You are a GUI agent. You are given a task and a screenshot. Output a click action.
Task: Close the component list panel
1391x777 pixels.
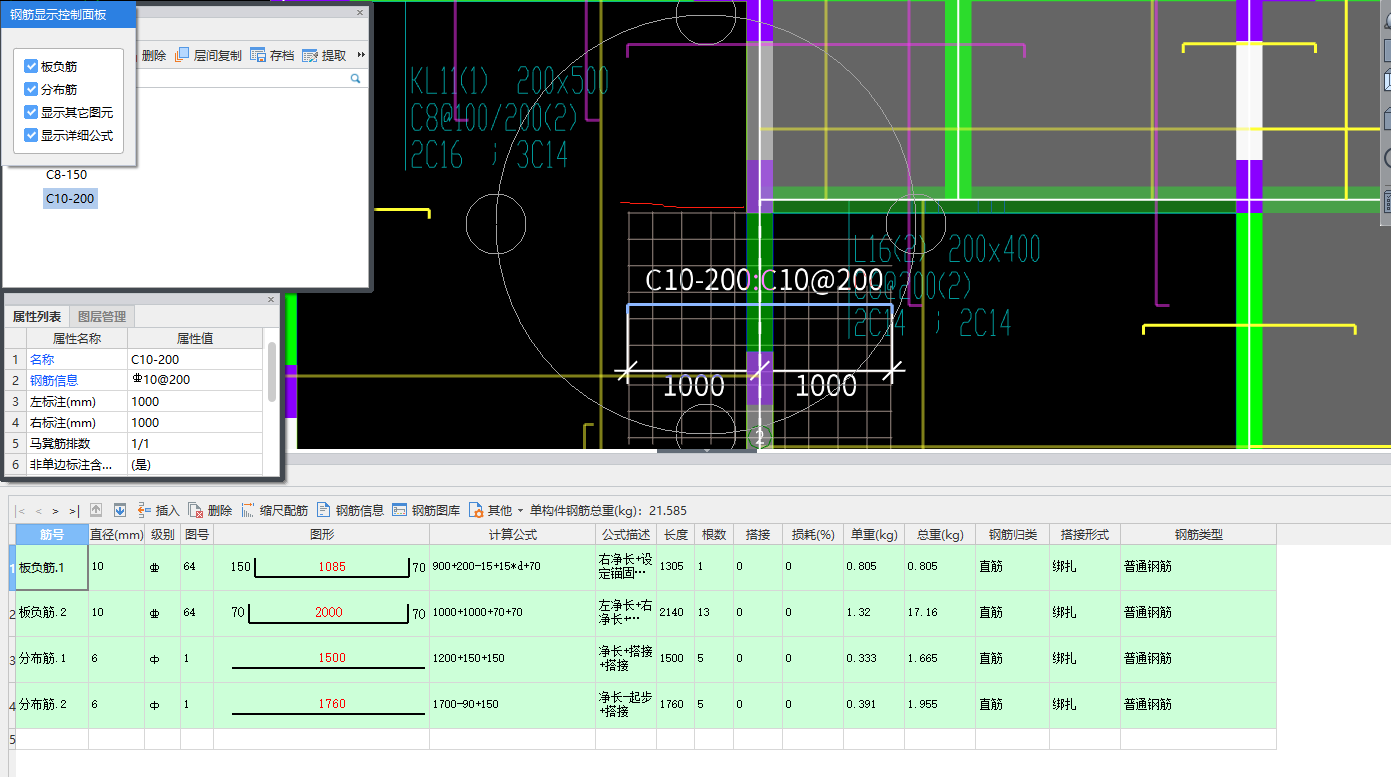click(360, 13)
